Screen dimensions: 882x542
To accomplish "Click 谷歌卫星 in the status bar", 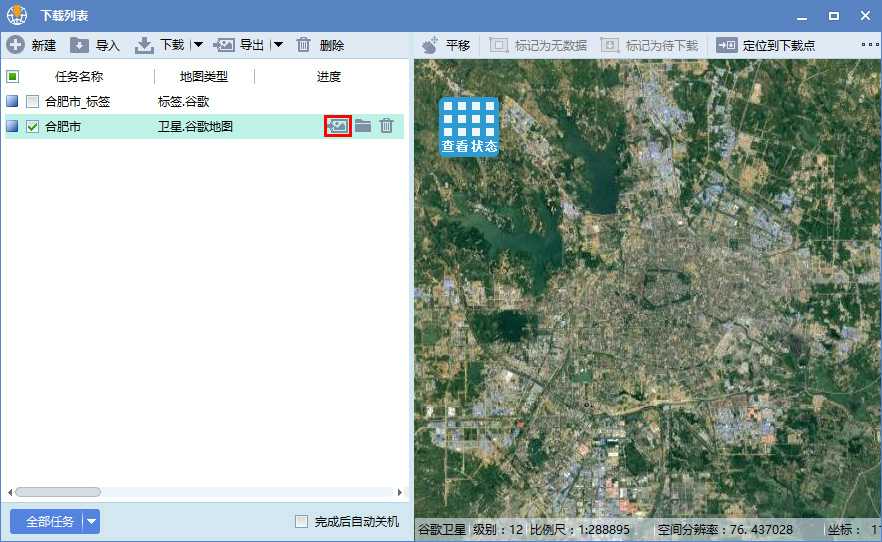I will click(x=442, y=530).
